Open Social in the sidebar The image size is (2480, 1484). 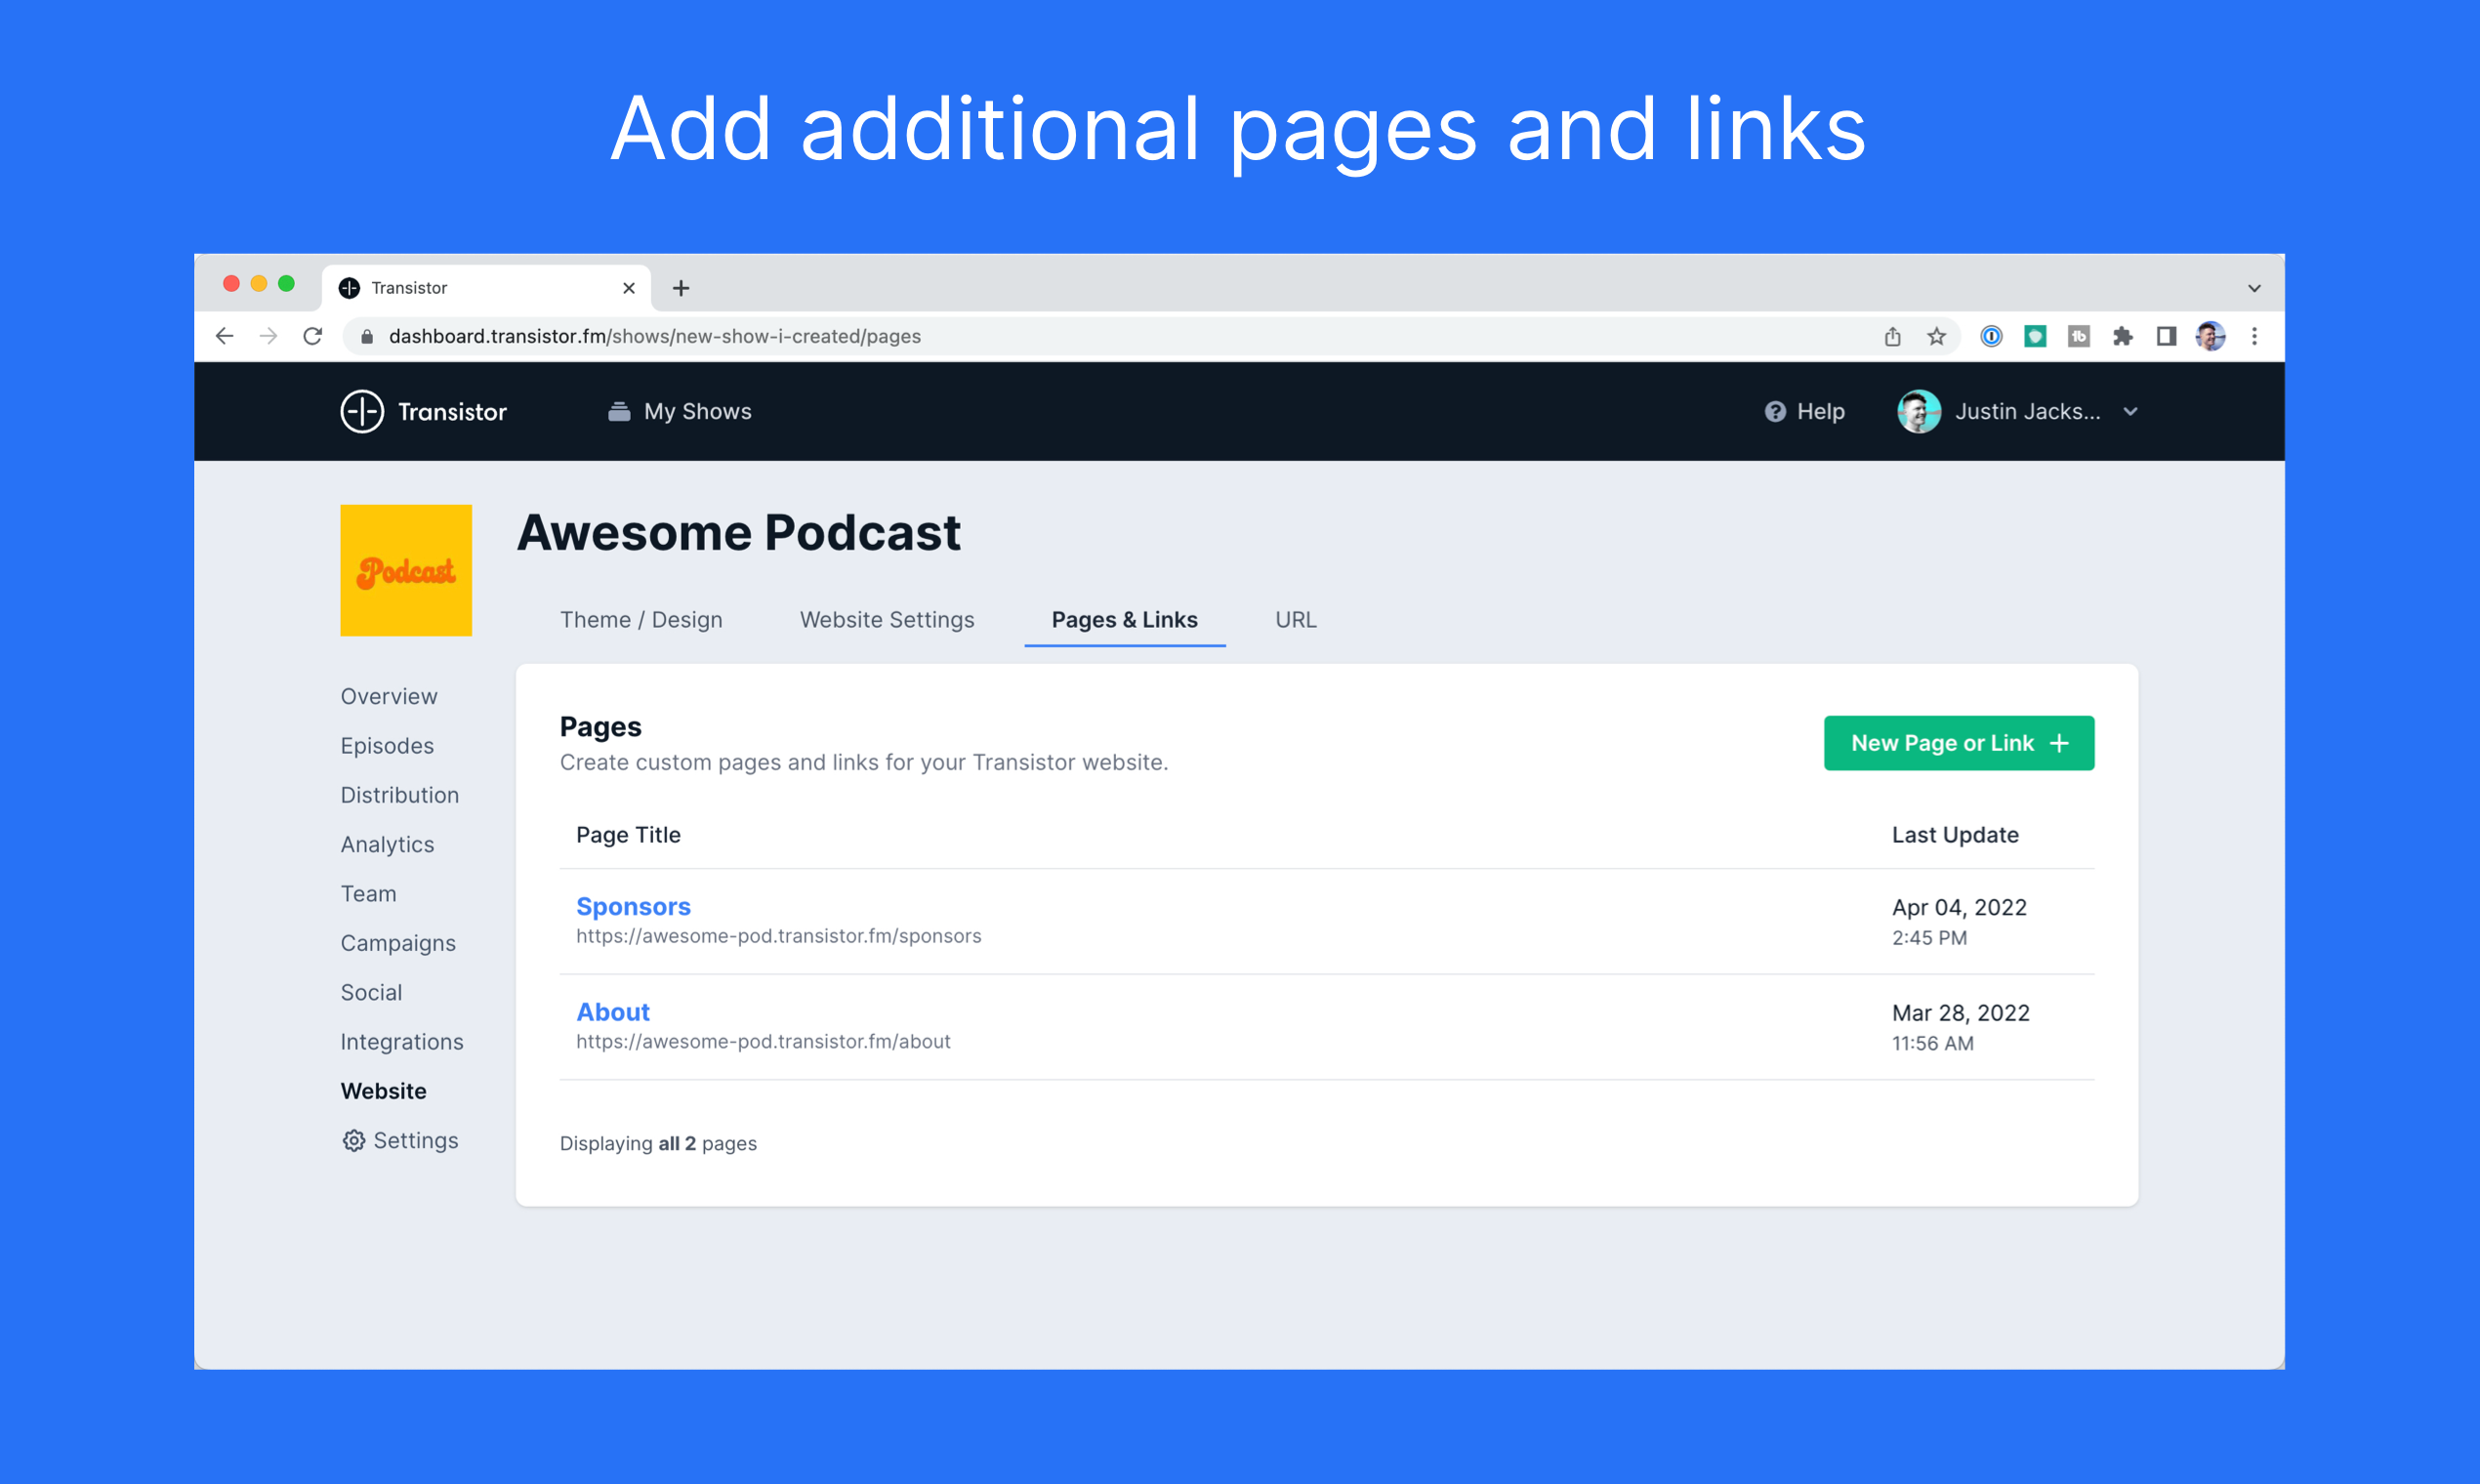coord(371,992)
